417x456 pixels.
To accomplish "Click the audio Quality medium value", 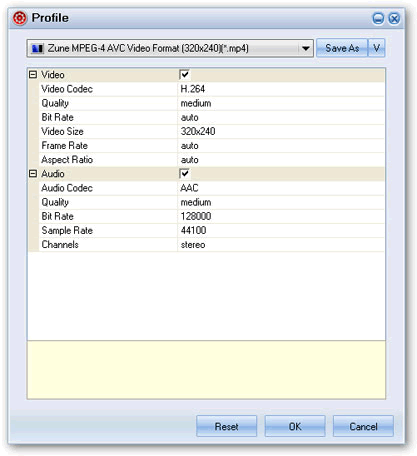I will click(x=196, y=202).
